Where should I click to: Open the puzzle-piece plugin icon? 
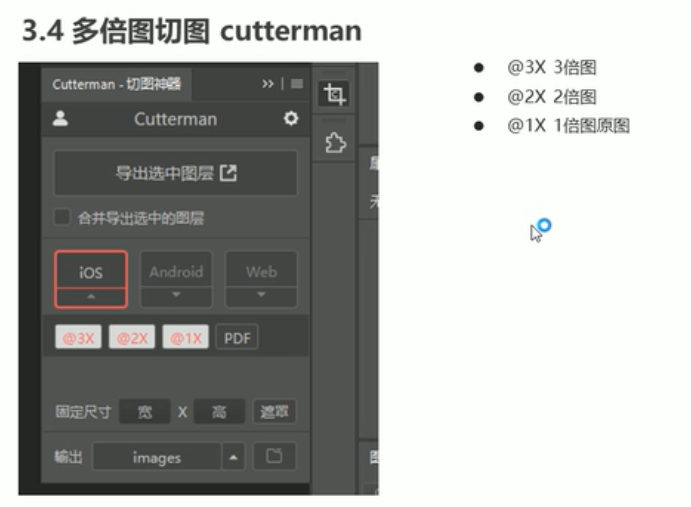point(335,143)
